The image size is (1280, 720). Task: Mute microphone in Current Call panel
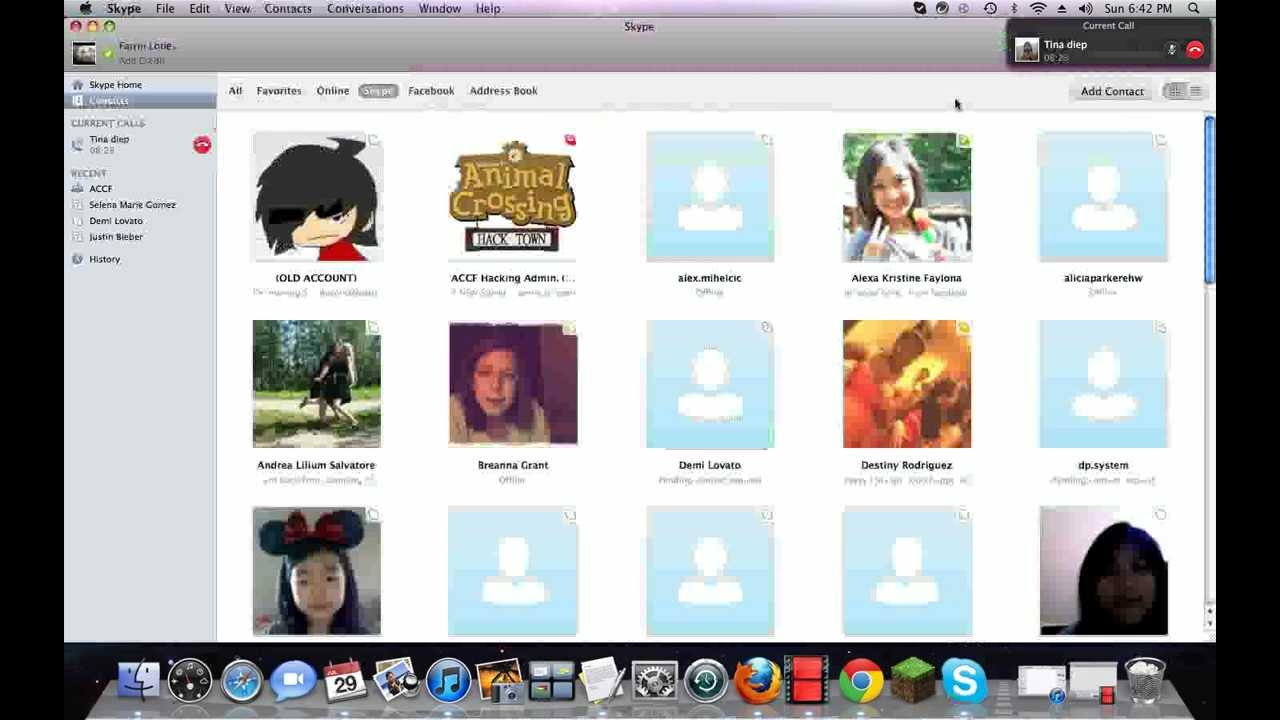pyautogui.click(x=1172, y=49)
